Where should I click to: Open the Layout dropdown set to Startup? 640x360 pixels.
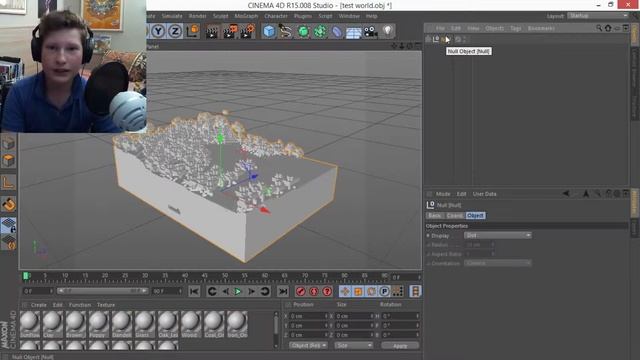598,16
